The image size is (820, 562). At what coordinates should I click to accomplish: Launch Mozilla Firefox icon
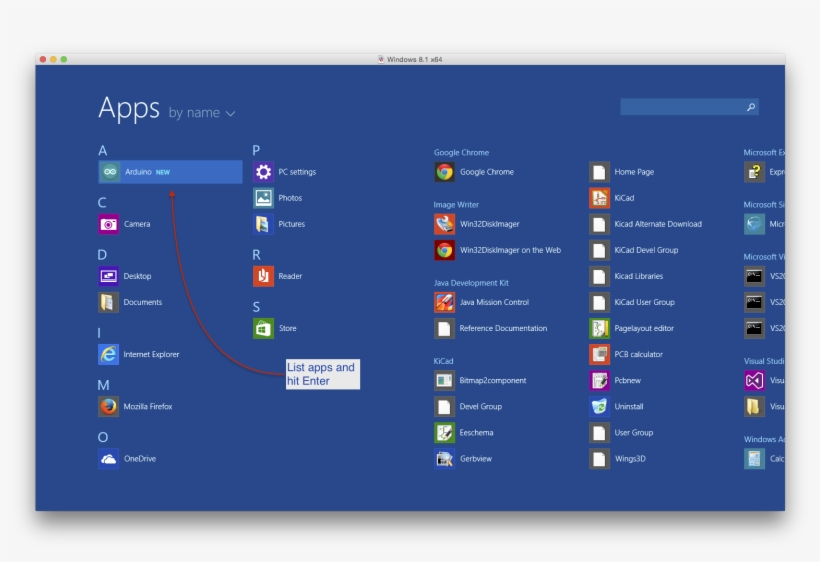[x=109, y=407]
